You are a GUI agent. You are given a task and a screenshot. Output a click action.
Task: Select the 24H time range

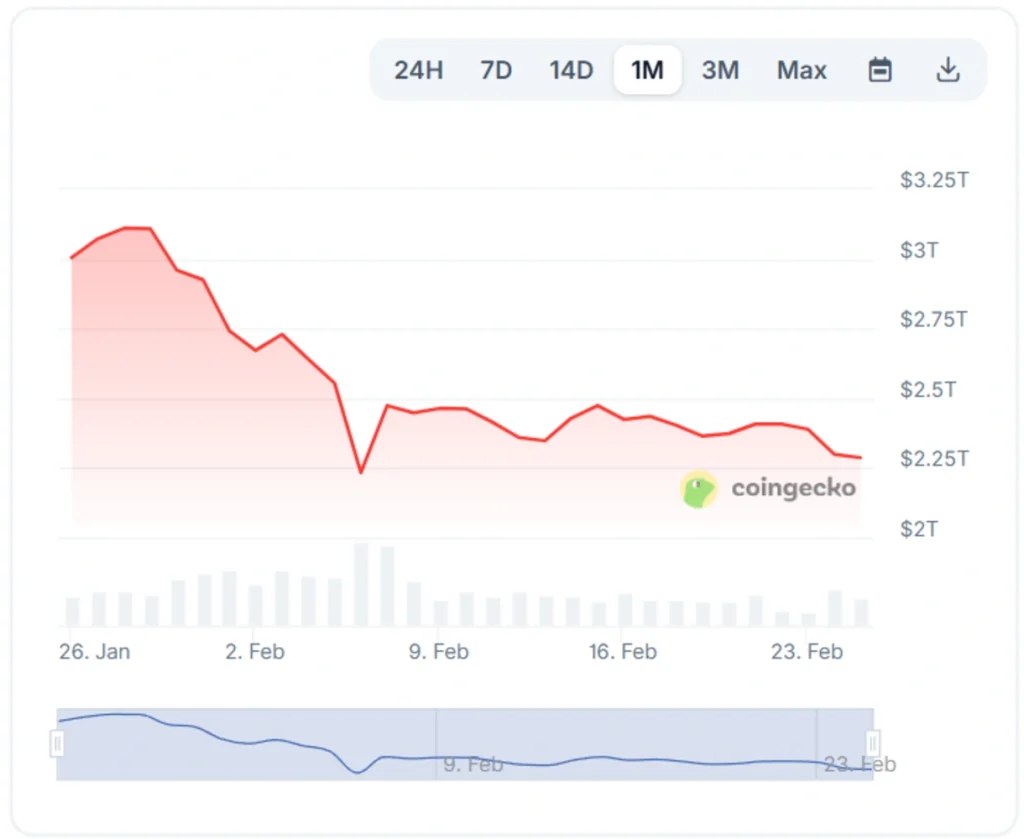pyautogui.click(x=418, y=70)
